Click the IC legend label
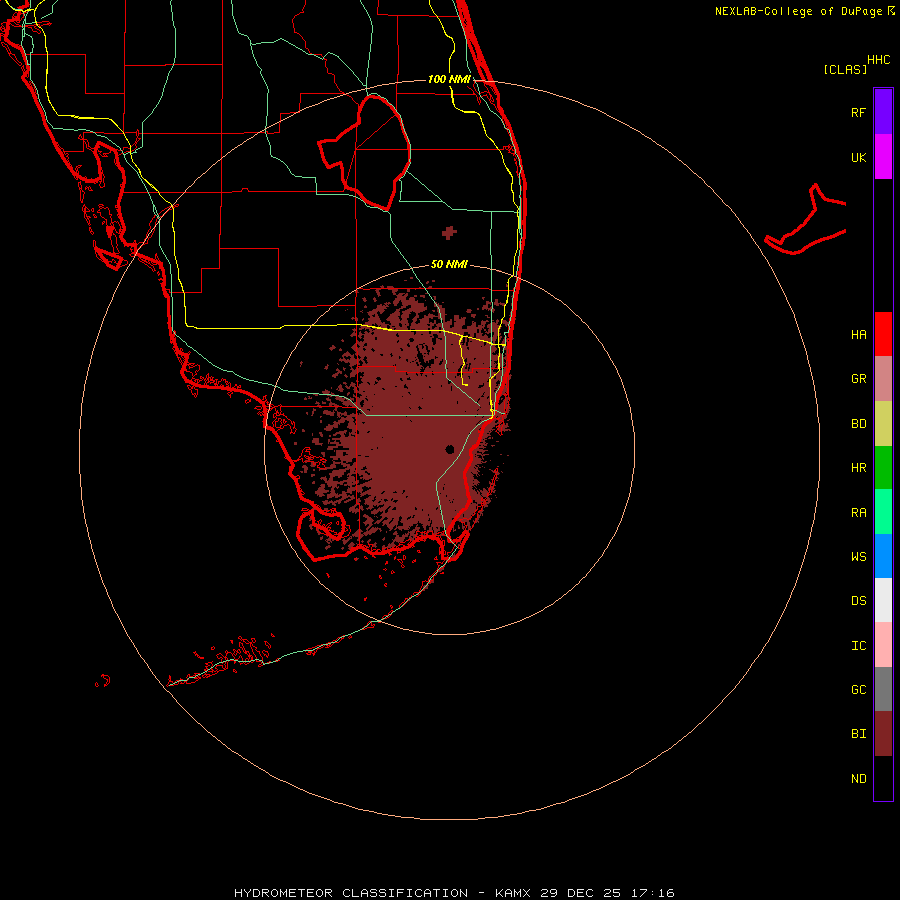This screenshot has width=900, height=900. (x=858, y=646)
